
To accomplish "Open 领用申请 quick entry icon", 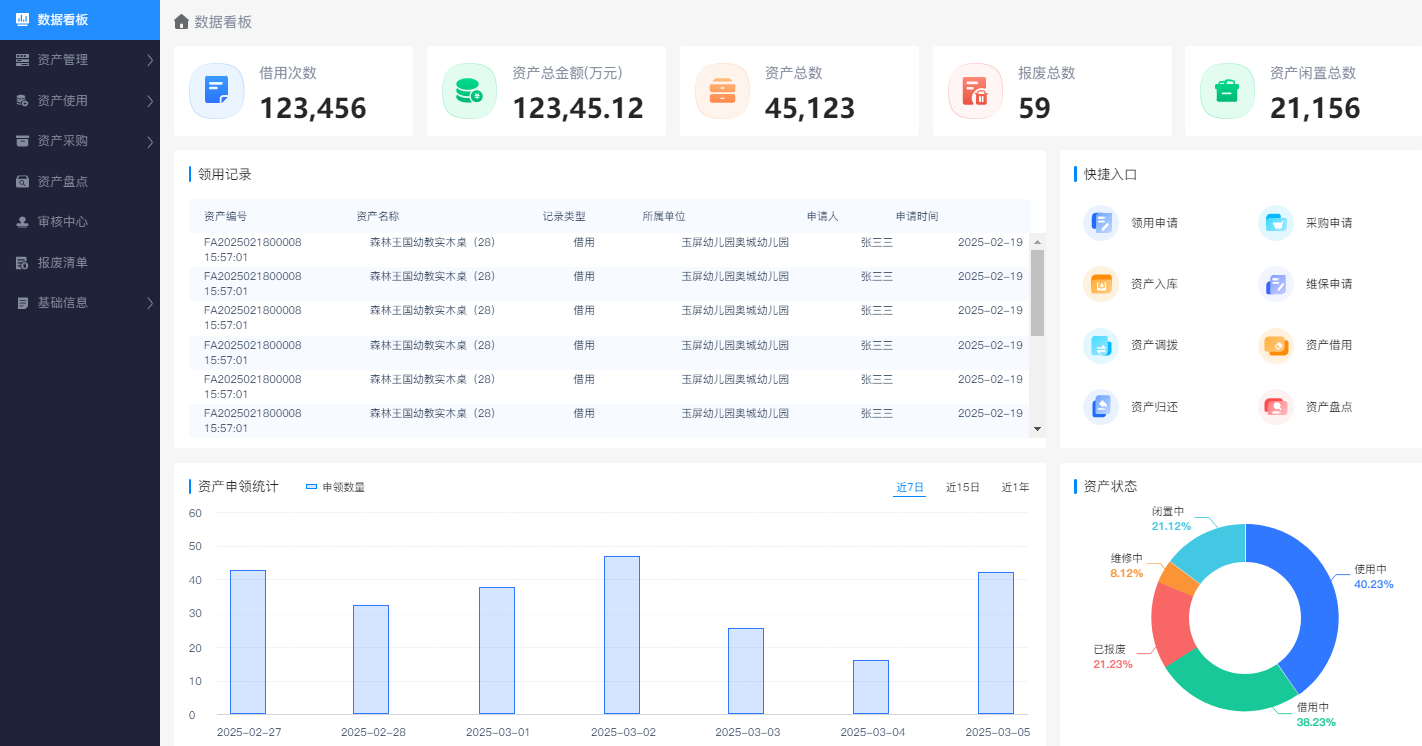I will click(x=1101, y=223).
